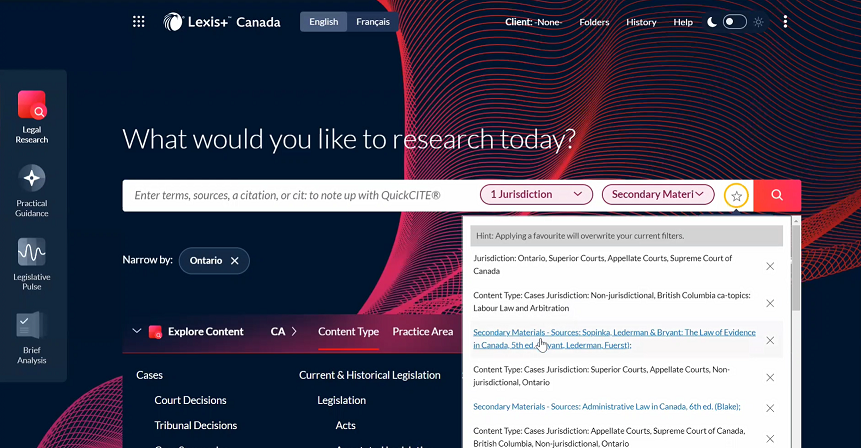This screenshot has width=861, height=448.
Task: Delete the last Appellate Courts favourite
Action: coord(770,439)
